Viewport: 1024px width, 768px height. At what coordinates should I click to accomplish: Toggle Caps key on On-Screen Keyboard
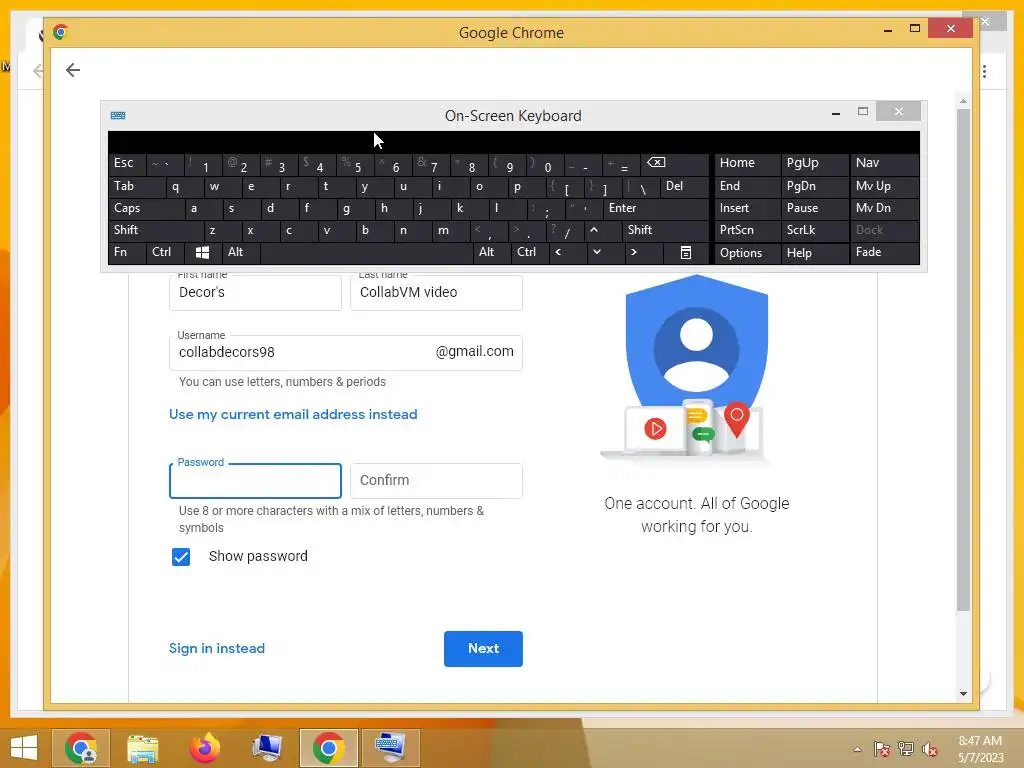point(145,208)
